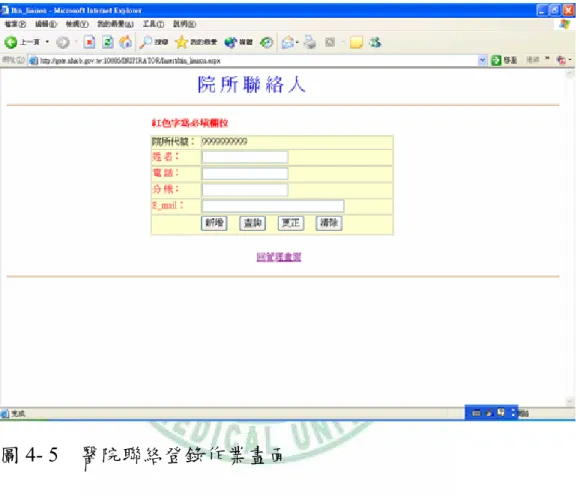580x503 pixels.
Task: Go to Home page icon
Action: click(125, 42)
